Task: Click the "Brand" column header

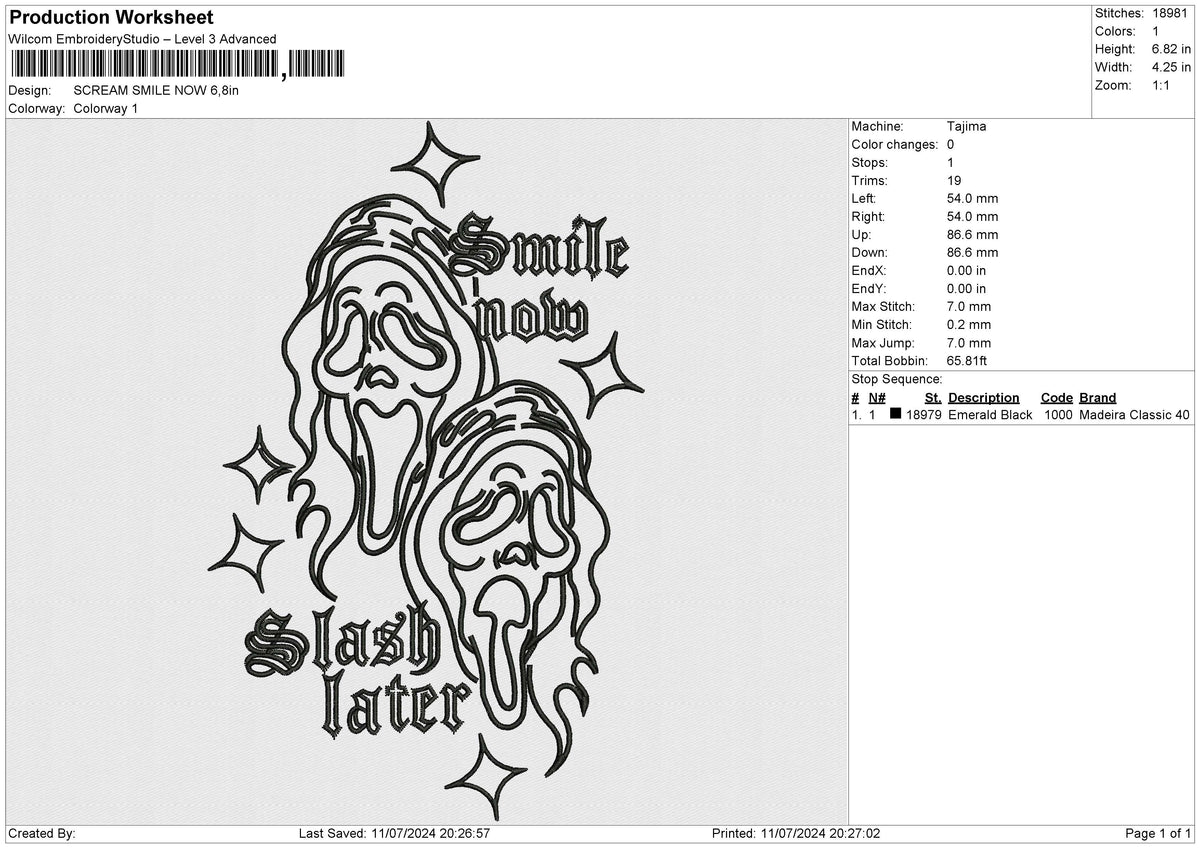Action: pyautogui.click(x=1097, y=397)
